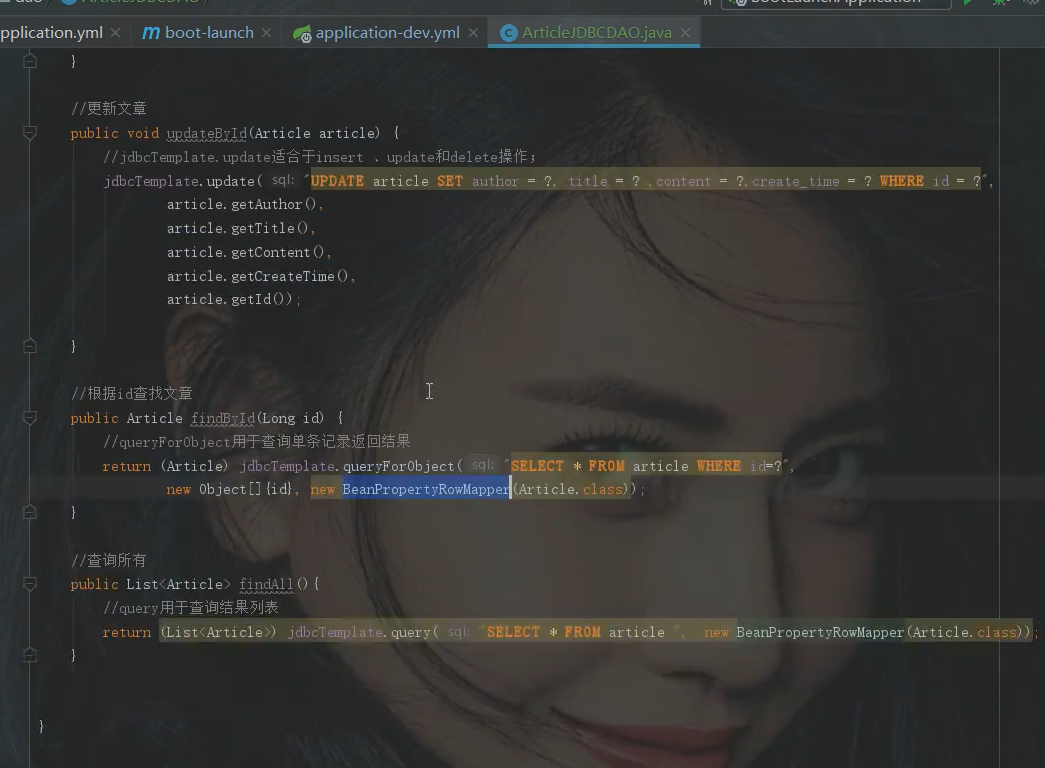1045x768 pixels.
Task: Click article.getId() argument line
Action: coord(233,299)
